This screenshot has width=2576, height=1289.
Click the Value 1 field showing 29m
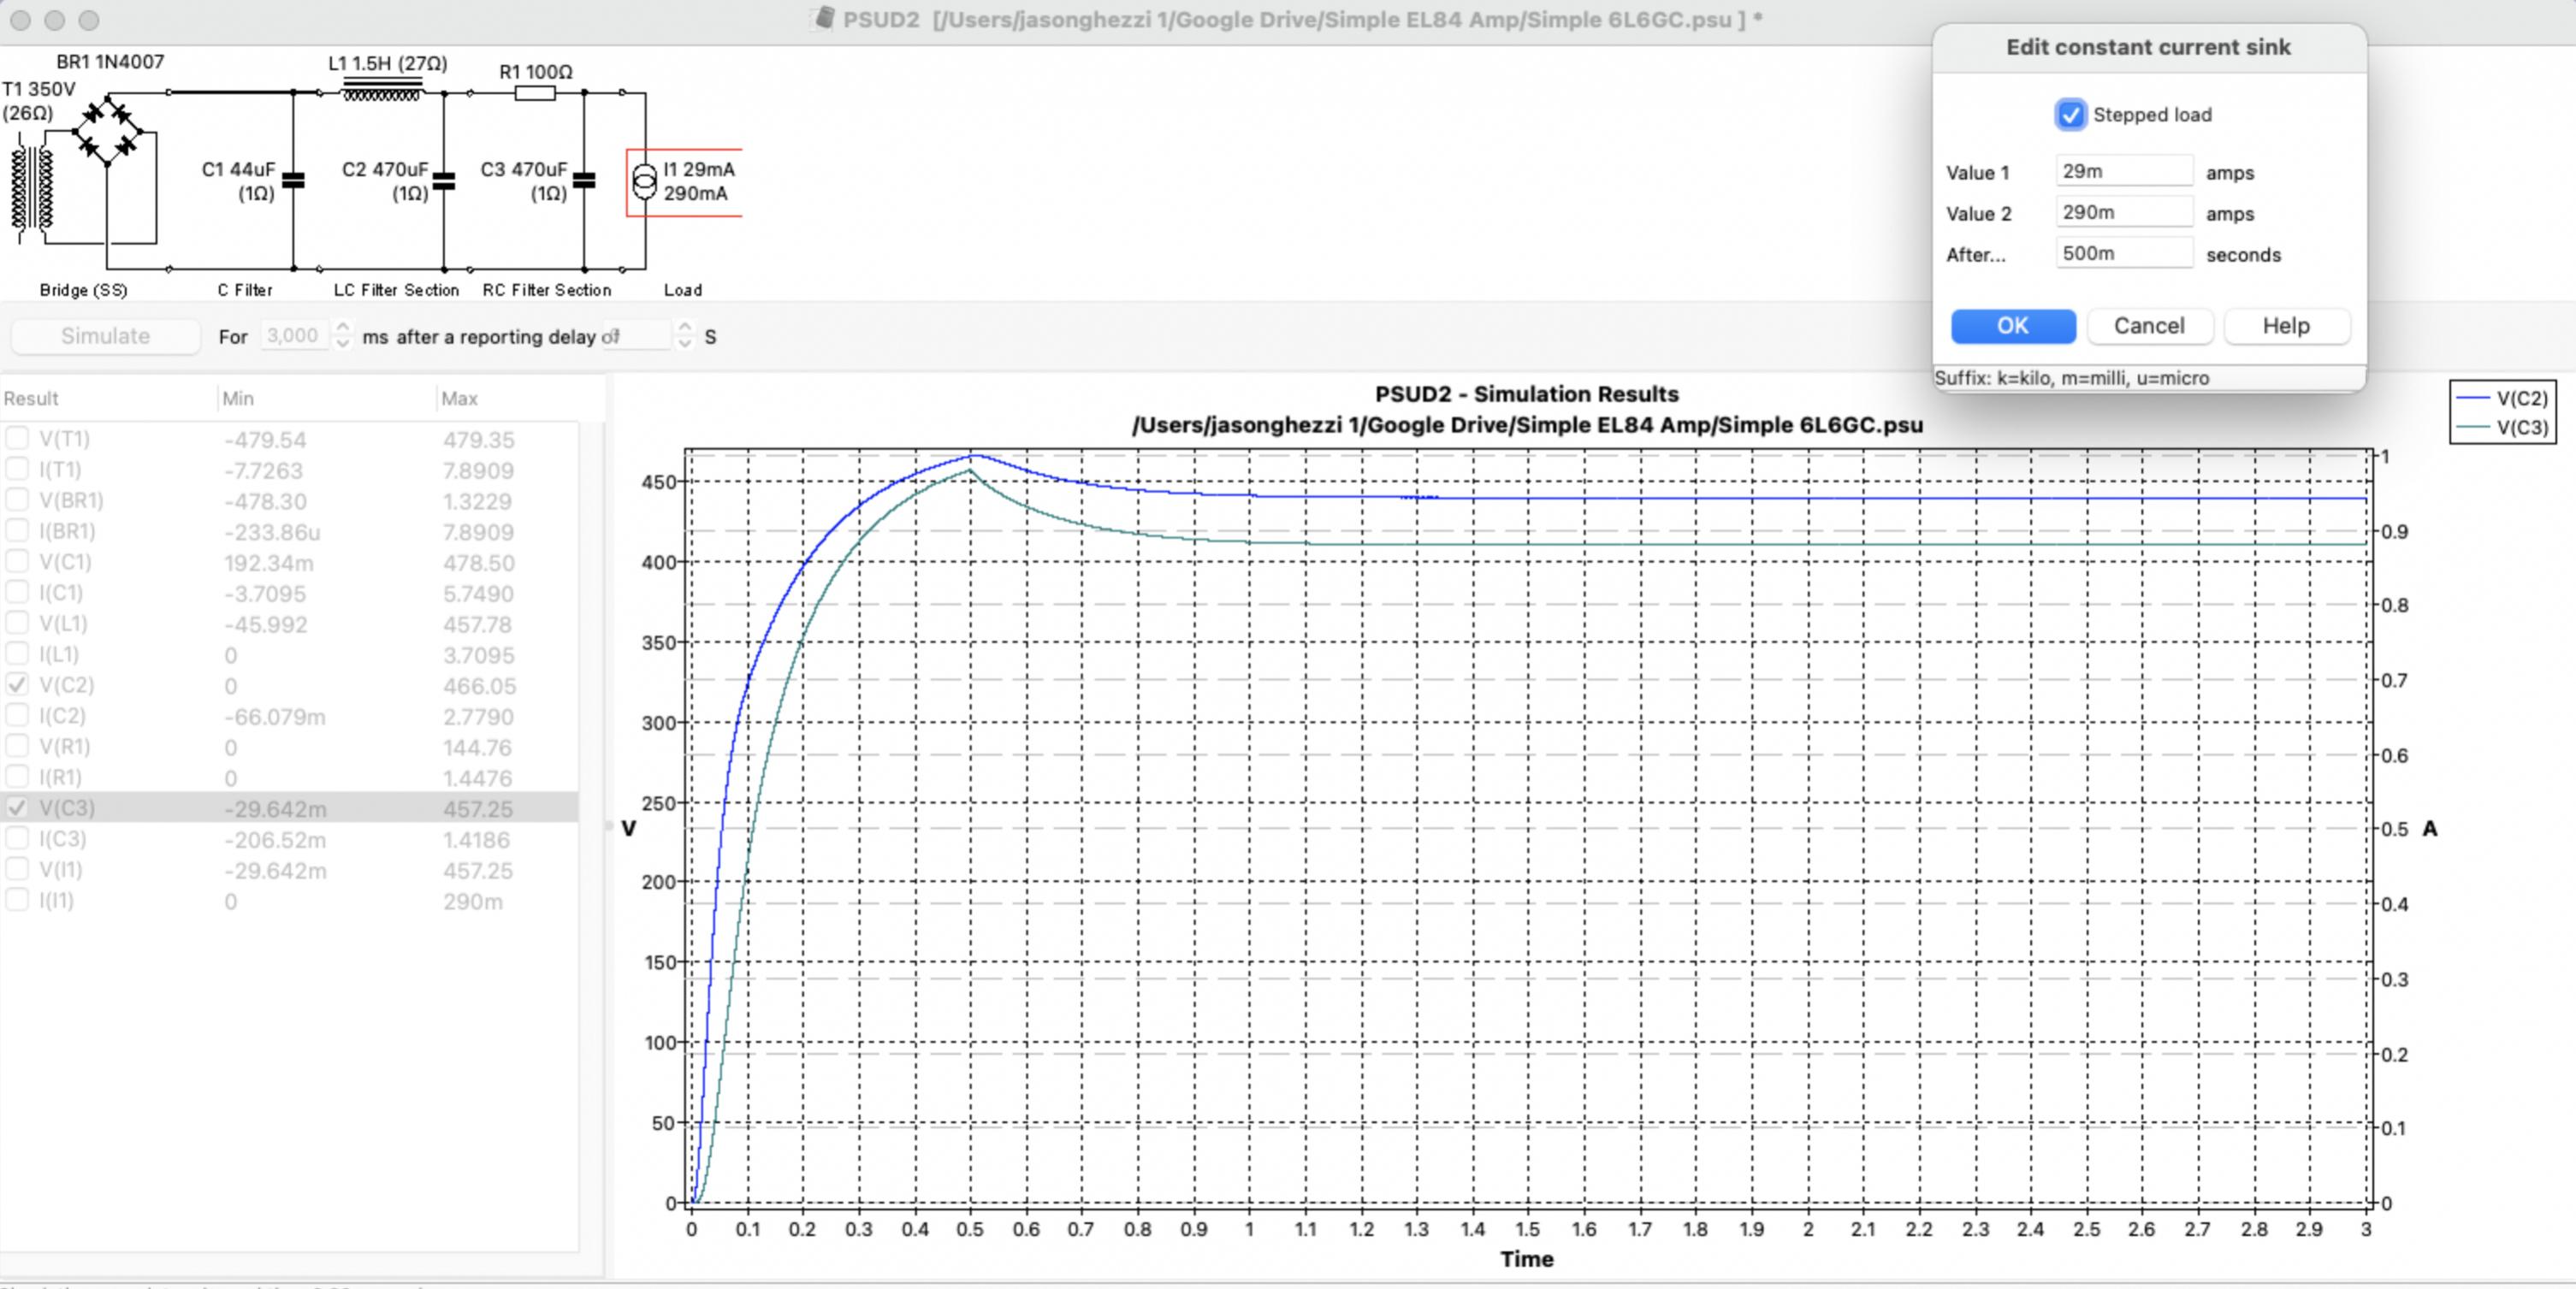[x=2124, y=171]
